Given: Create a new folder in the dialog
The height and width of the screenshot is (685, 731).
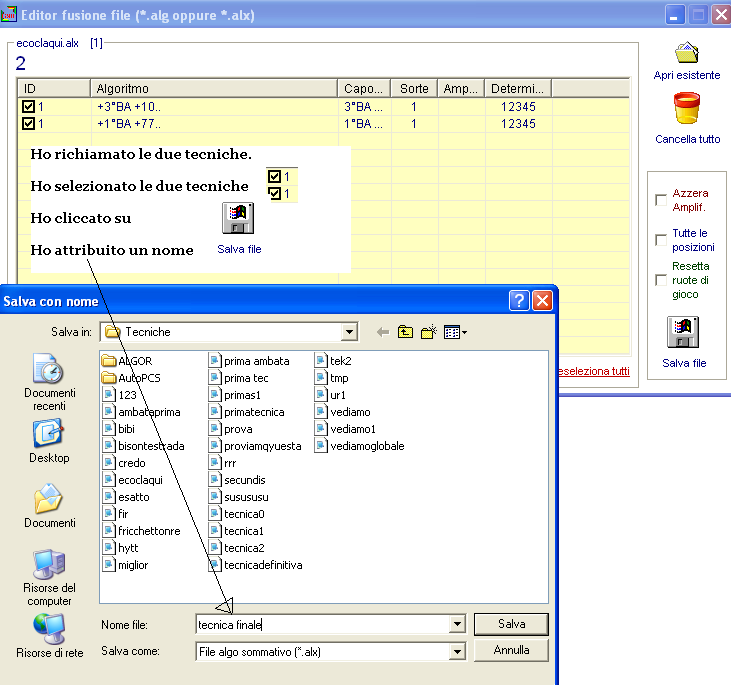Looking at the screenshot, I should click(430, 332).
